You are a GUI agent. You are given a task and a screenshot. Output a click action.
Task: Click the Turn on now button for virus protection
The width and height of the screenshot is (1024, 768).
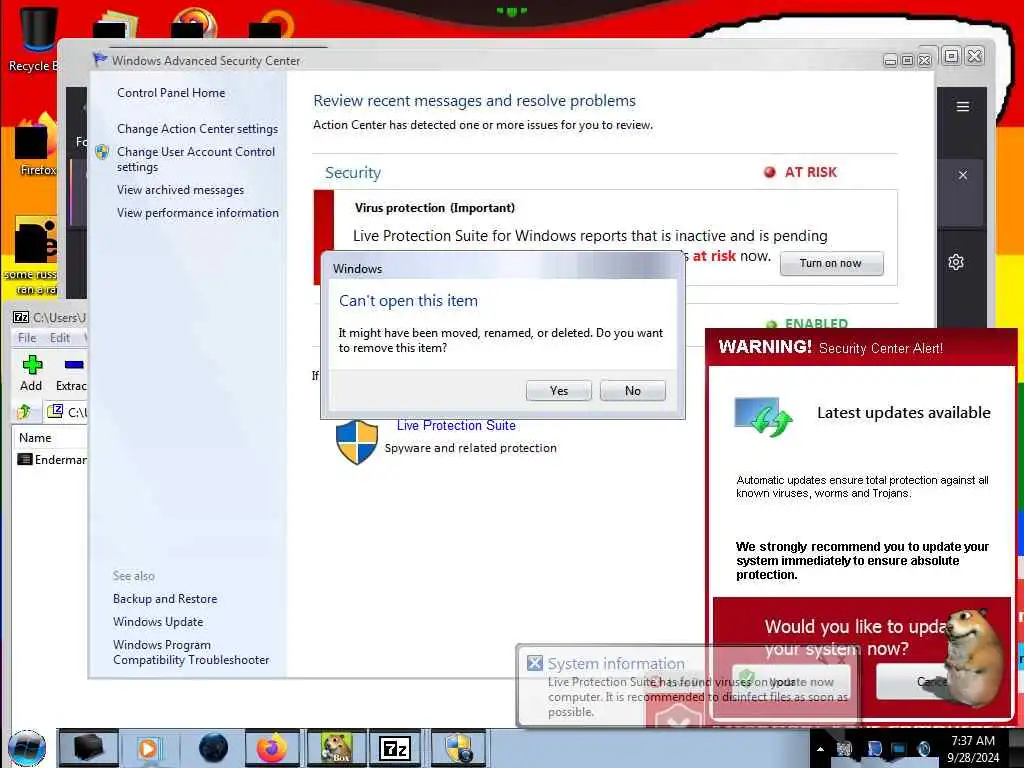[831, 263]
